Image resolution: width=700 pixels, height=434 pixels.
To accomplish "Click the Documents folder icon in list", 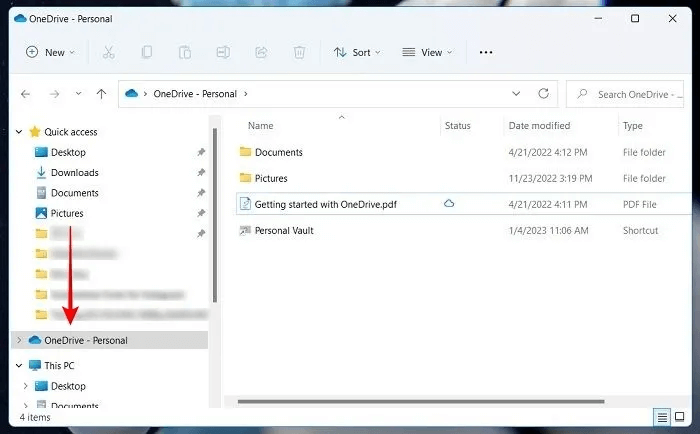I will (245, 152).
